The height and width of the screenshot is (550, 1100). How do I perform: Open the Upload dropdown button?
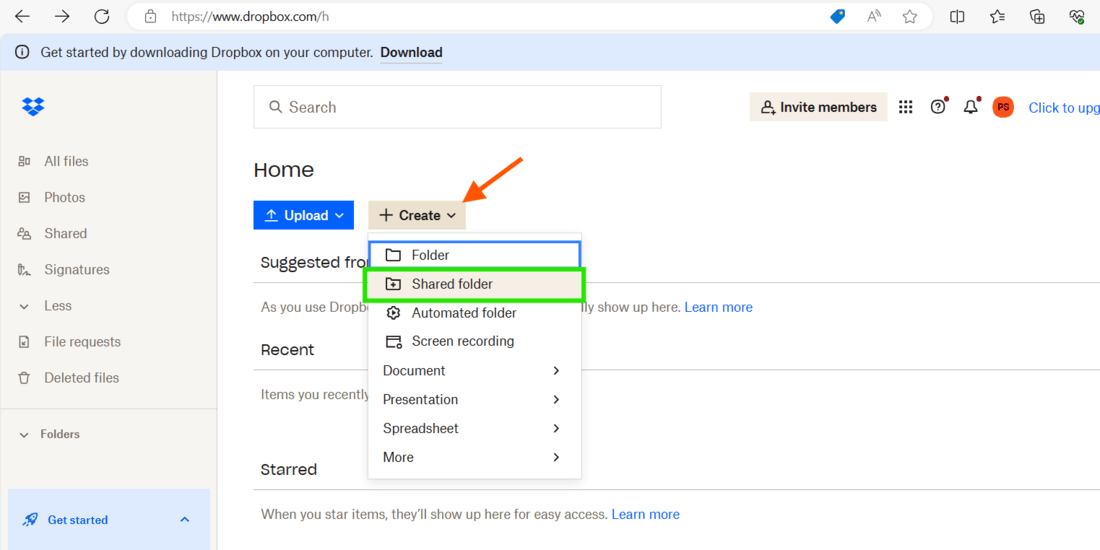point(304,215)
